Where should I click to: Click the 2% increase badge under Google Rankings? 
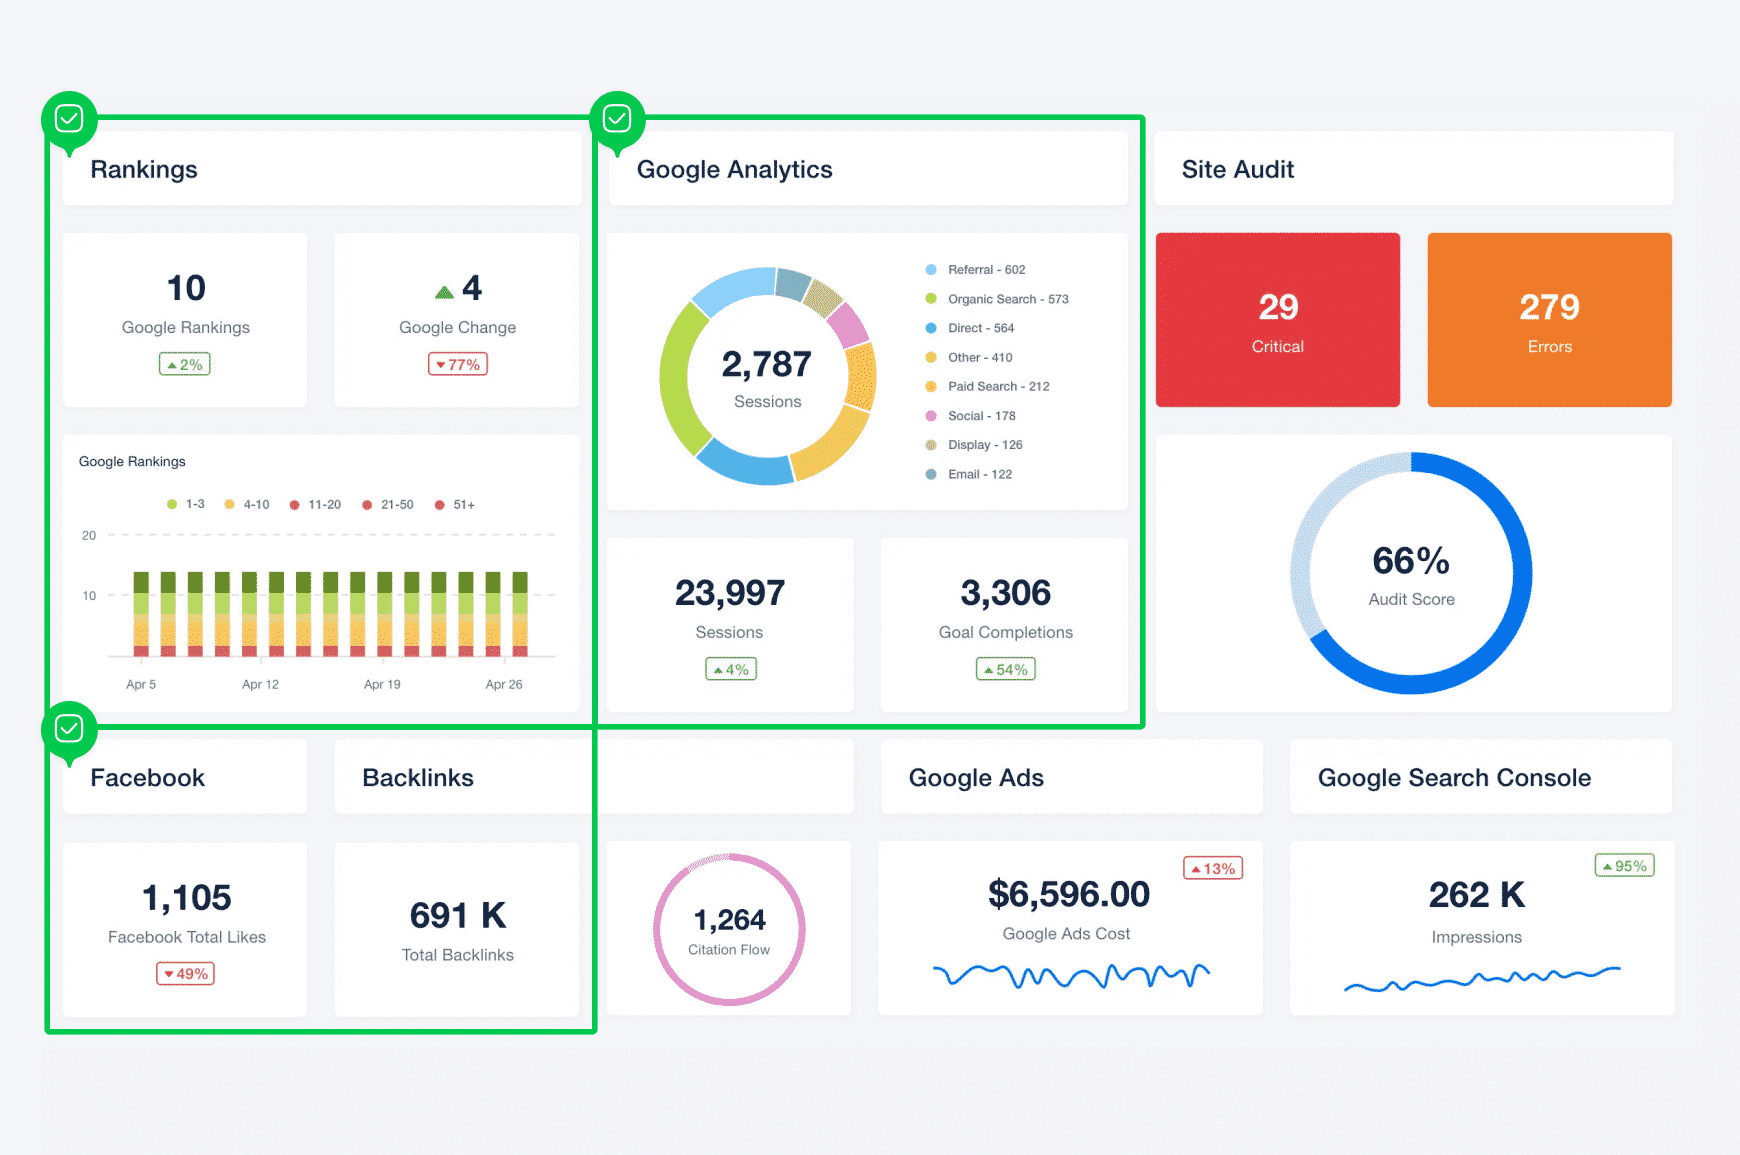(x=185, y=365)
